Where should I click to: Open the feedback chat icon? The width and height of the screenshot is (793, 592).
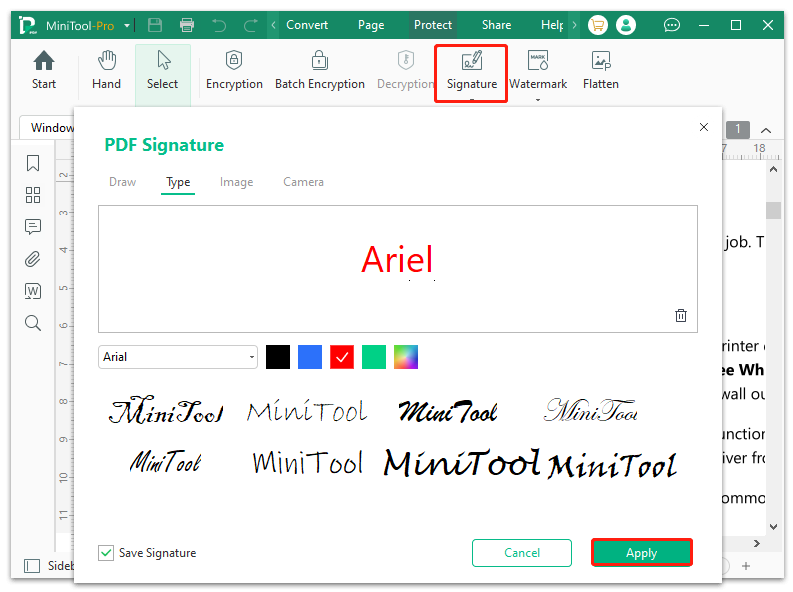[x=672, y=25]
